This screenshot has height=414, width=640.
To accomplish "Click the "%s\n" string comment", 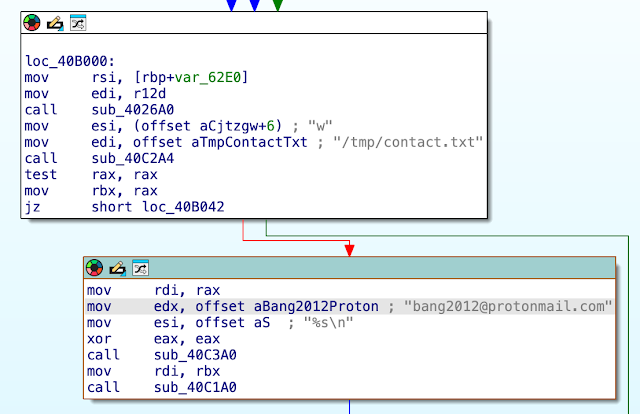I will [x=329, y=323].
